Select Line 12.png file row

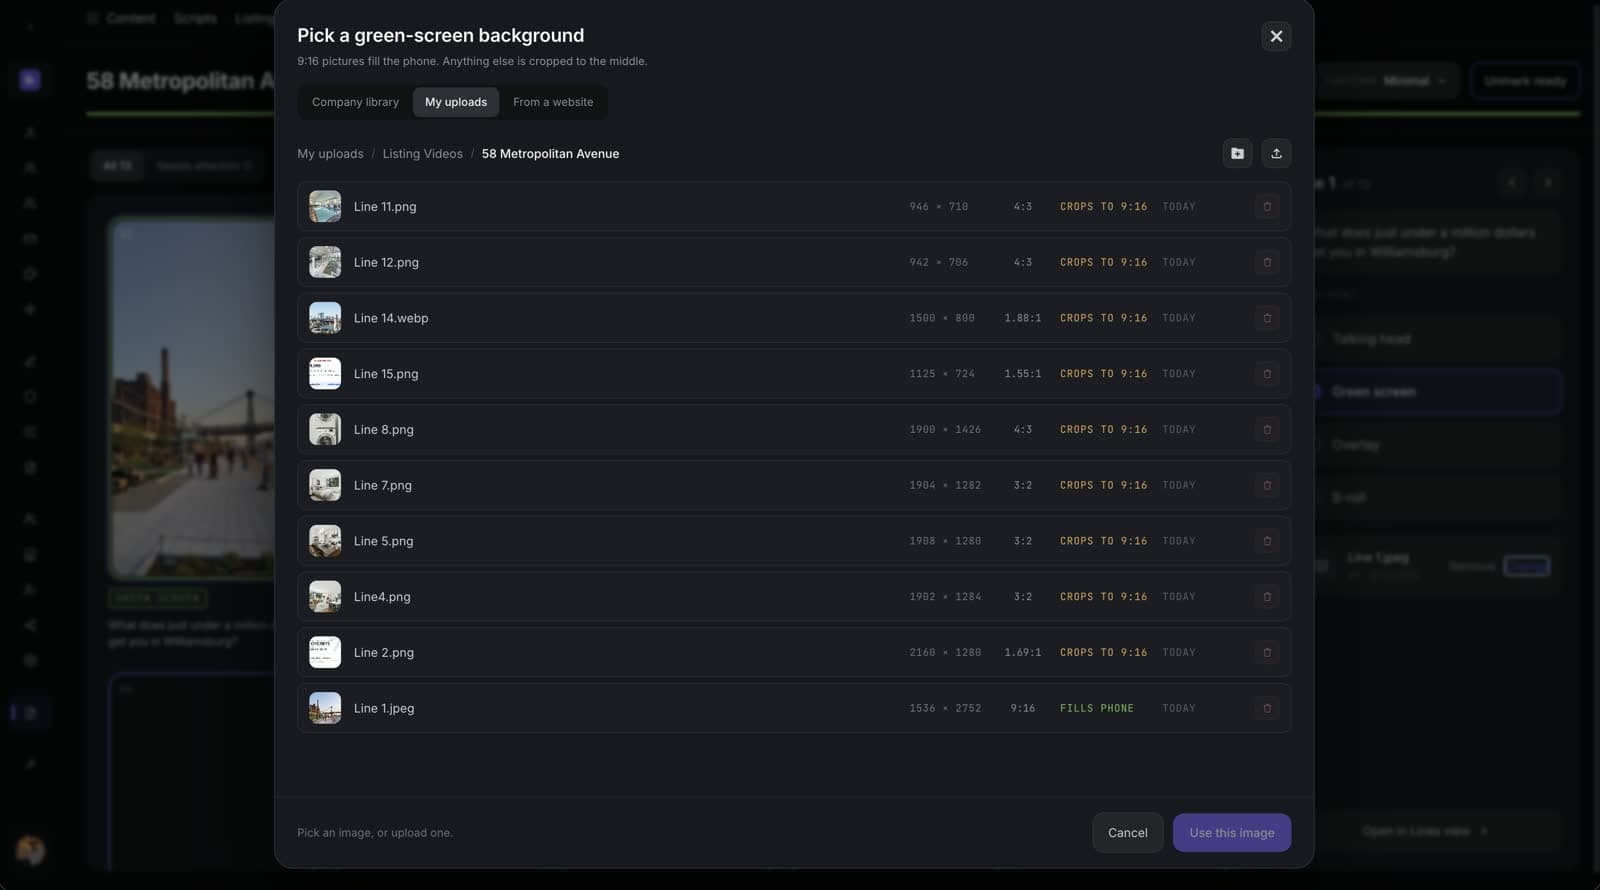(794, 262)
